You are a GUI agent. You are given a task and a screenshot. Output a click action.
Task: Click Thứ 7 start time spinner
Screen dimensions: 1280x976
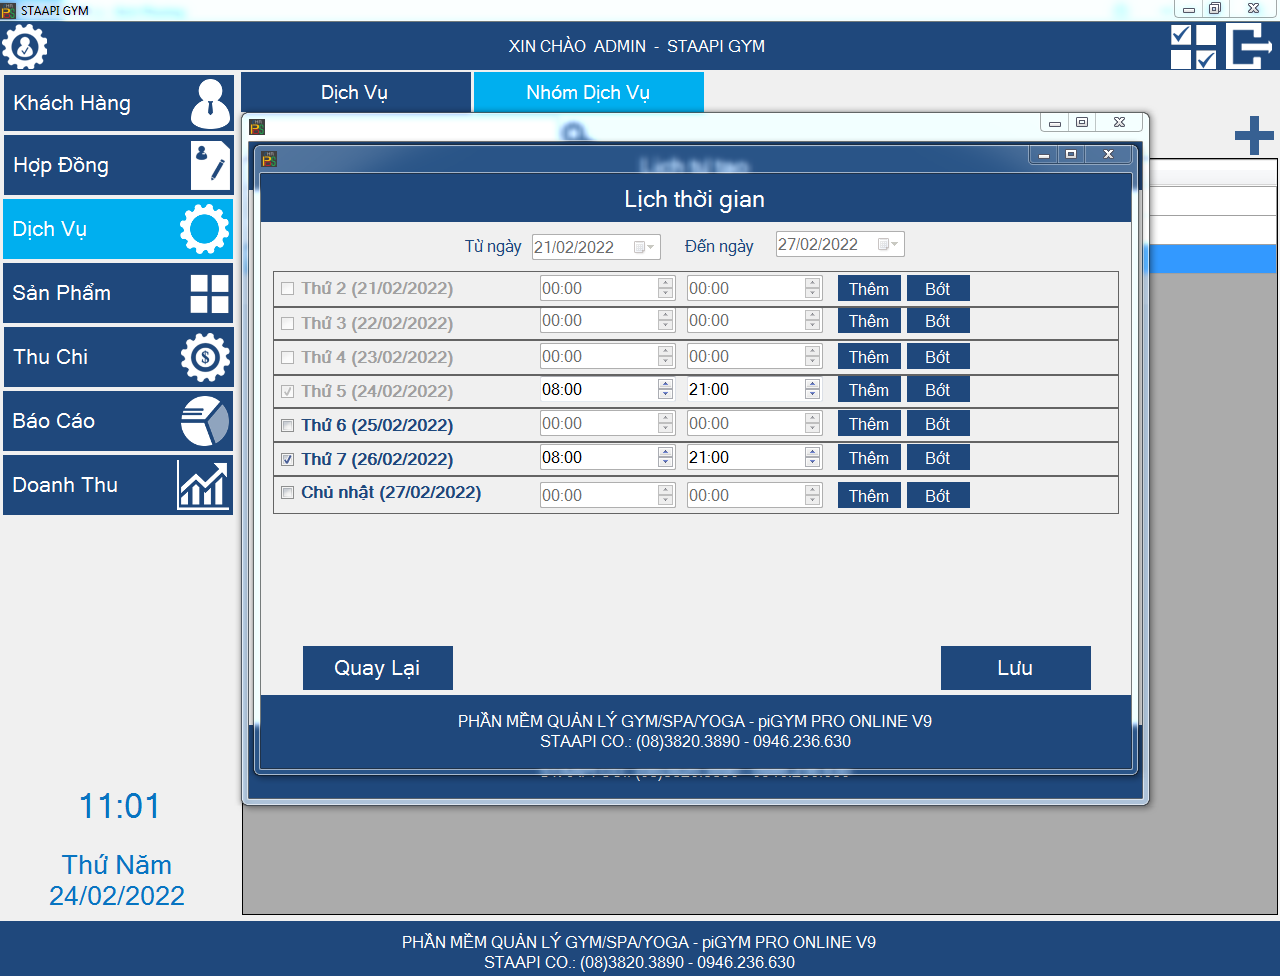point(666,458)
